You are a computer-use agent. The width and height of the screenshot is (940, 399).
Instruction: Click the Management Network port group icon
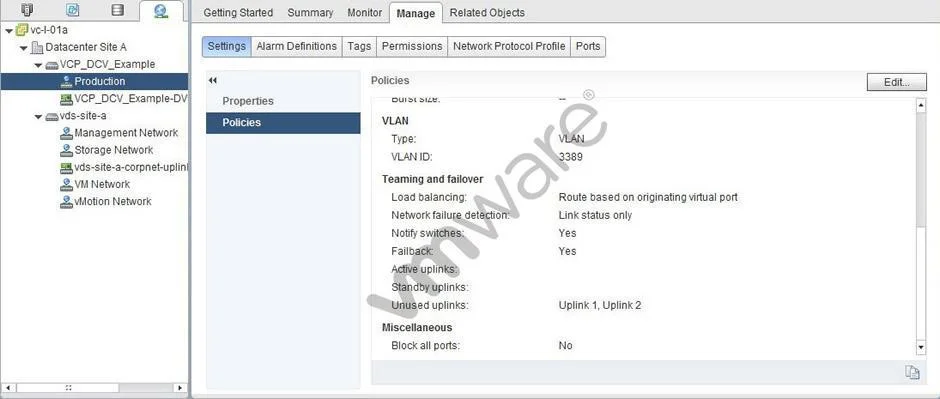pyautogui.click(x=67, y=133)
